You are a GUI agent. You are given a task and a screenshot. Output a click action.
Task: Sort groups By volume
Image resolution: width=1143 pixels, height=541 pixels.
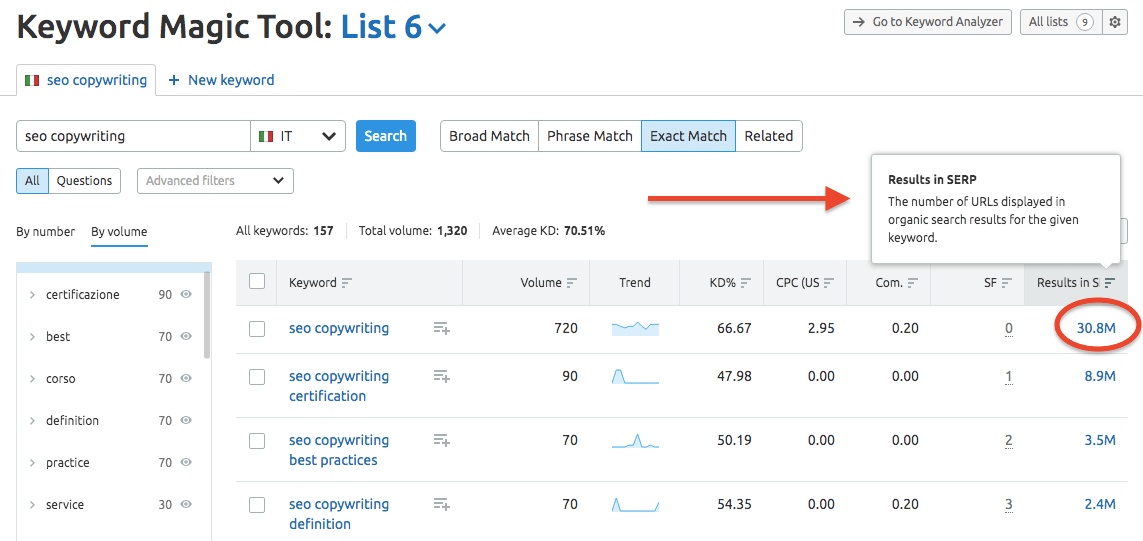pos(119,232)
